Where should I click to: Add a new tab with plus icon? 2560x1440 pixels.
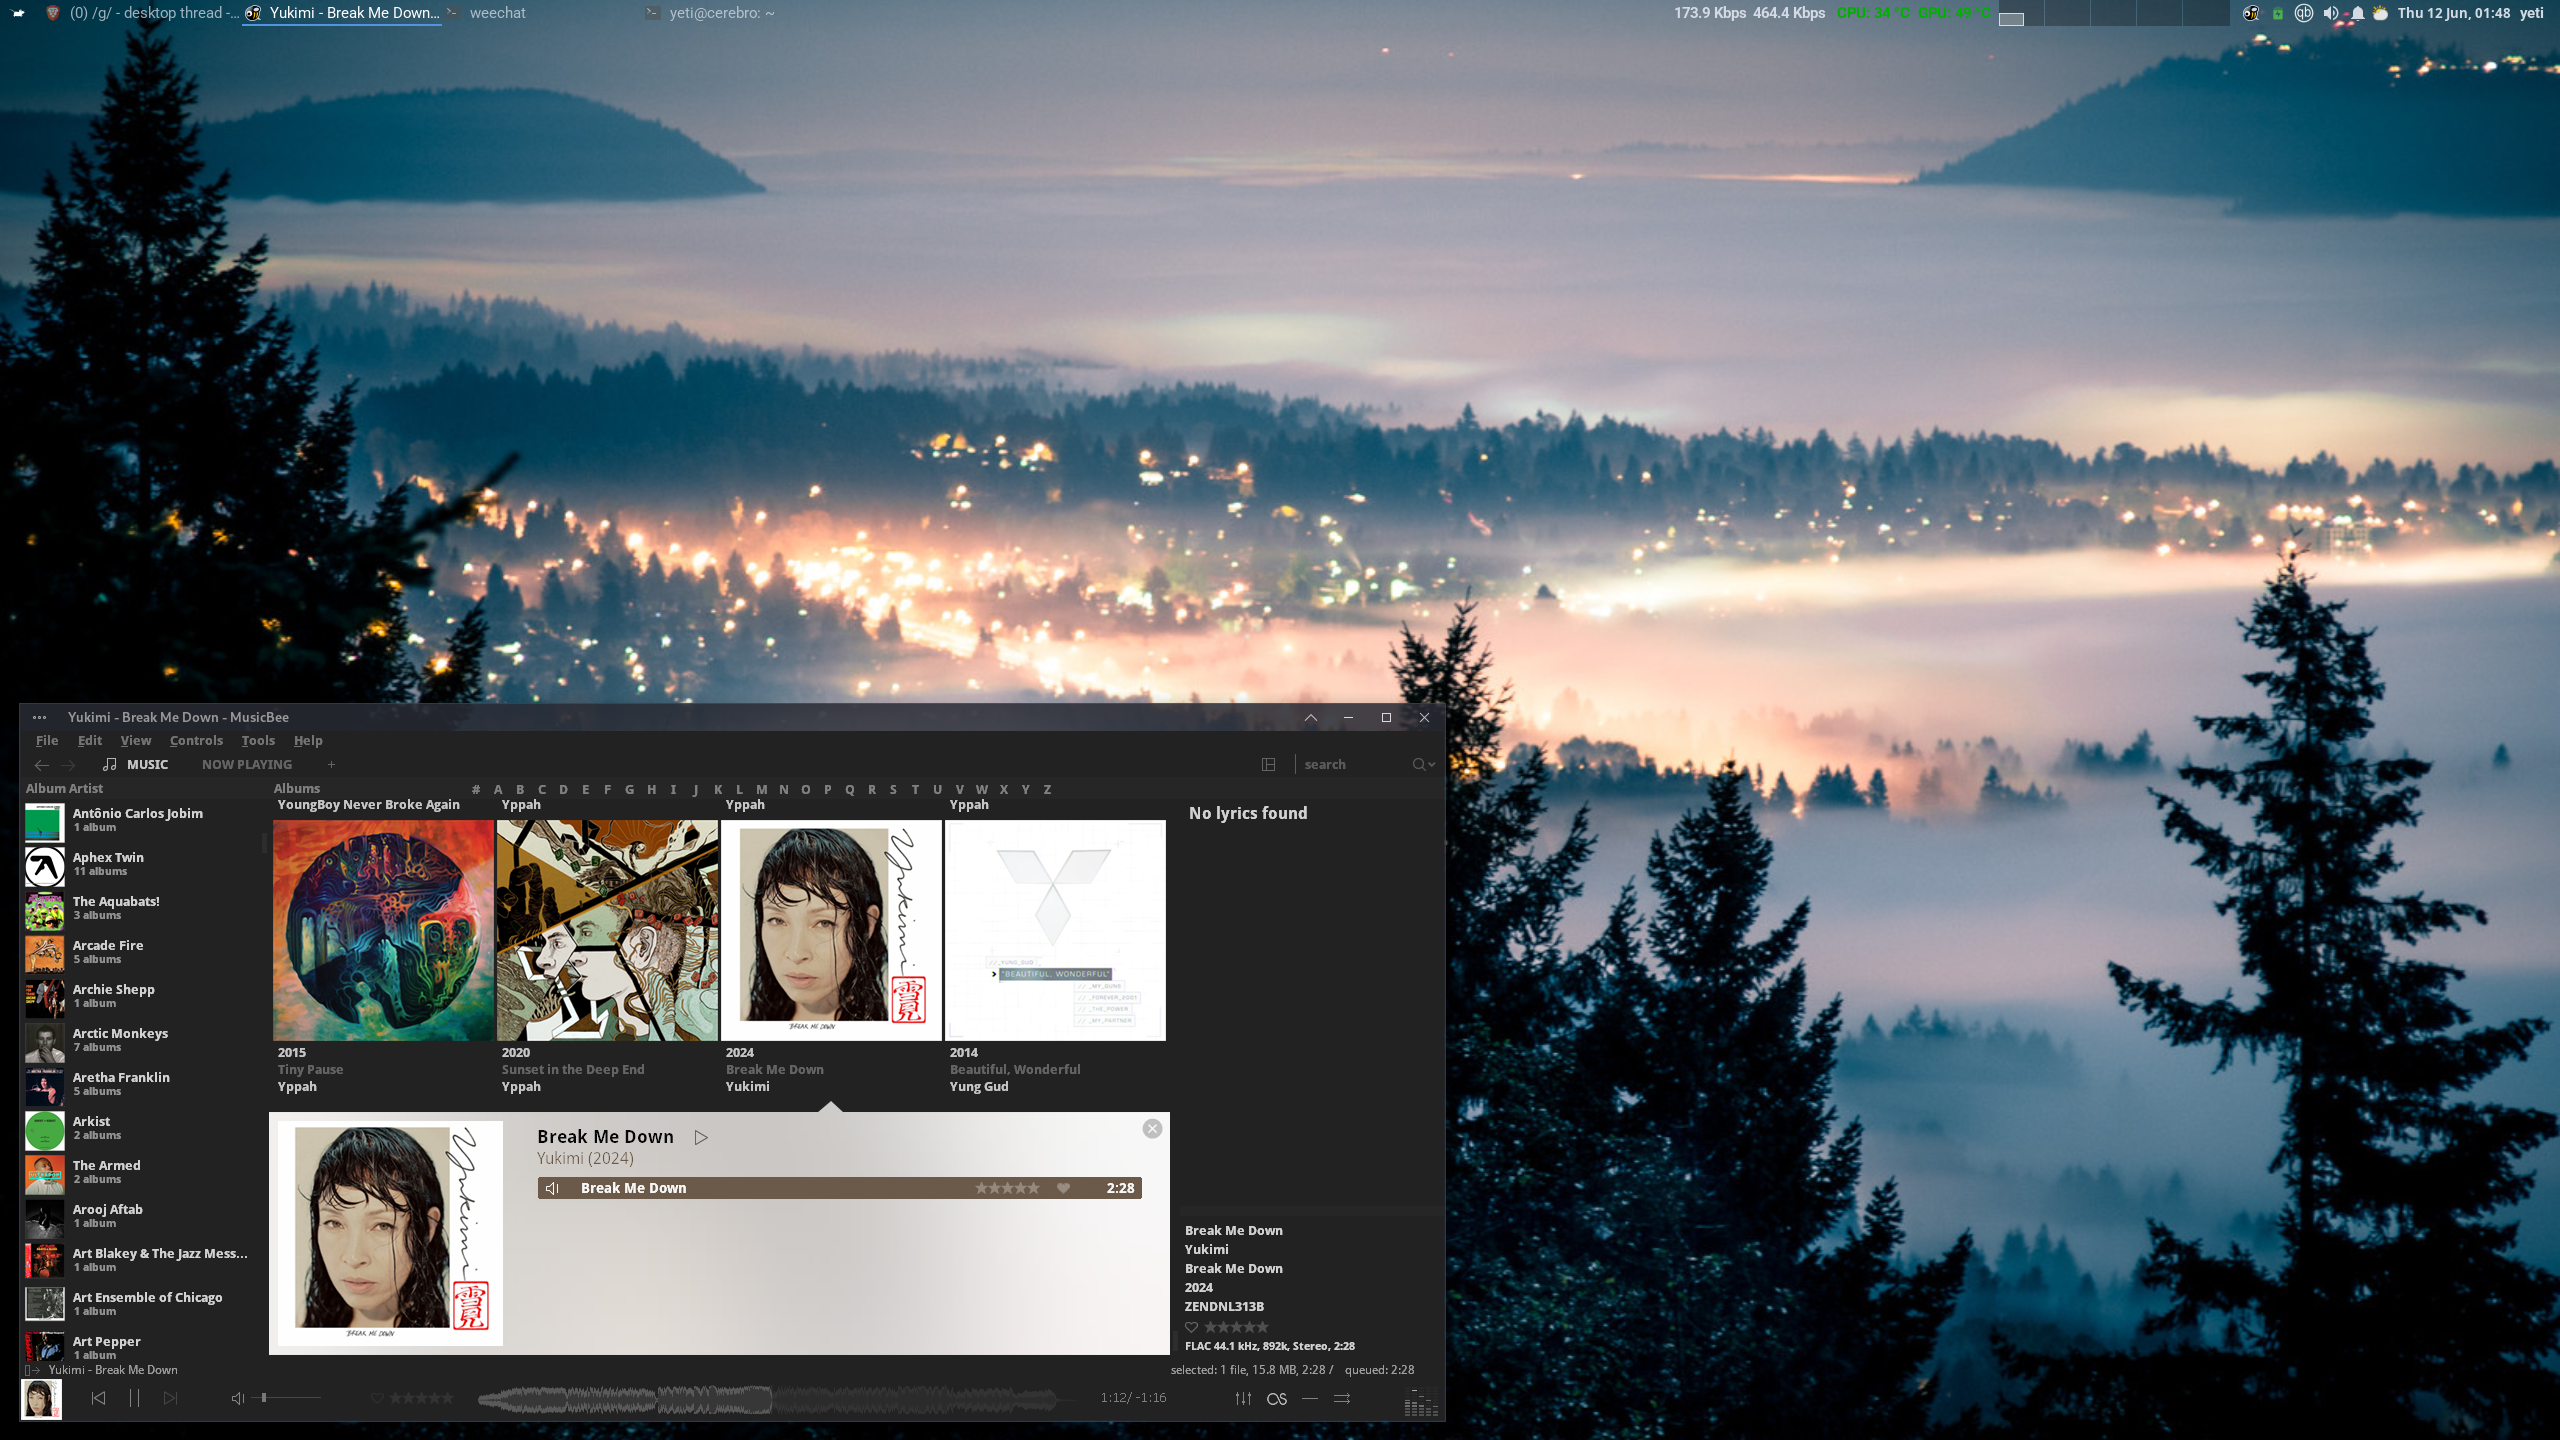pyautogui.click(x=331, y=764)
